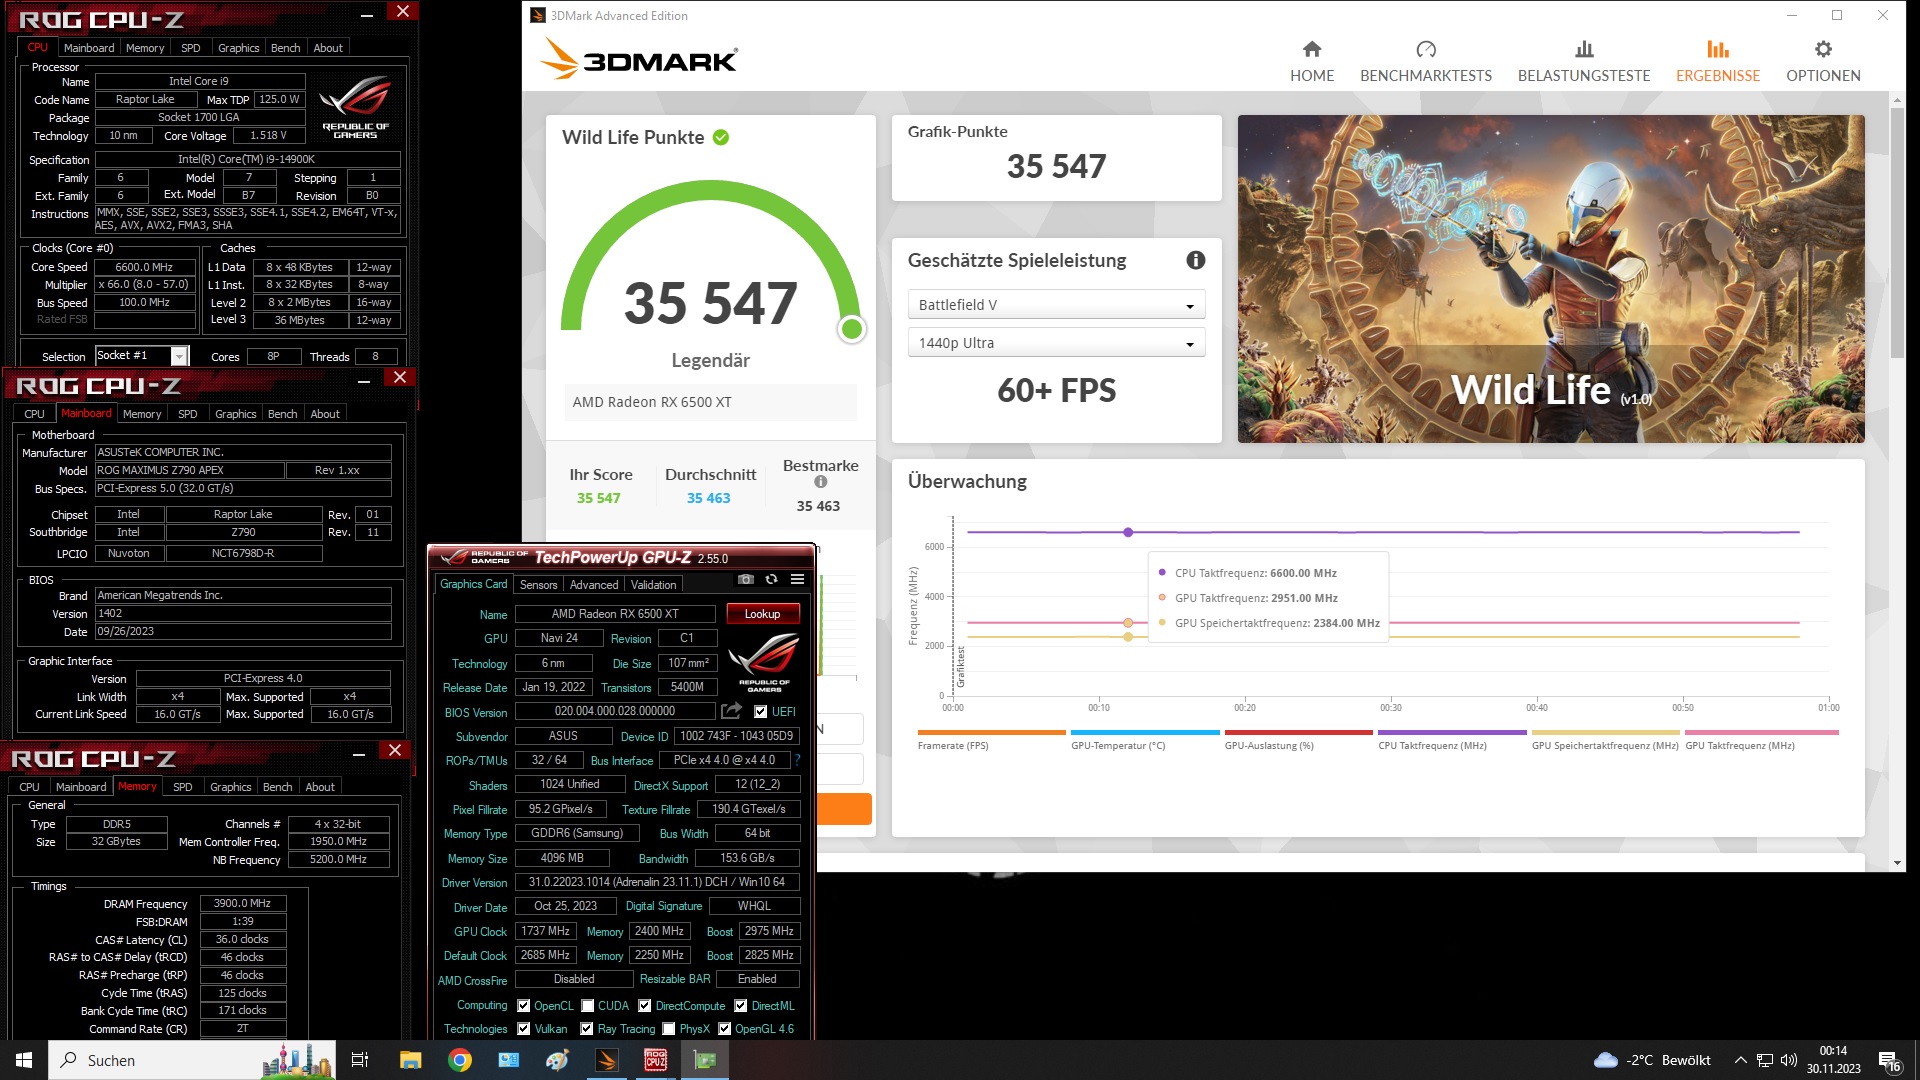Open the GPU-Z hamburger menu
1920x1080 pixels.
(x=797, y=579)
